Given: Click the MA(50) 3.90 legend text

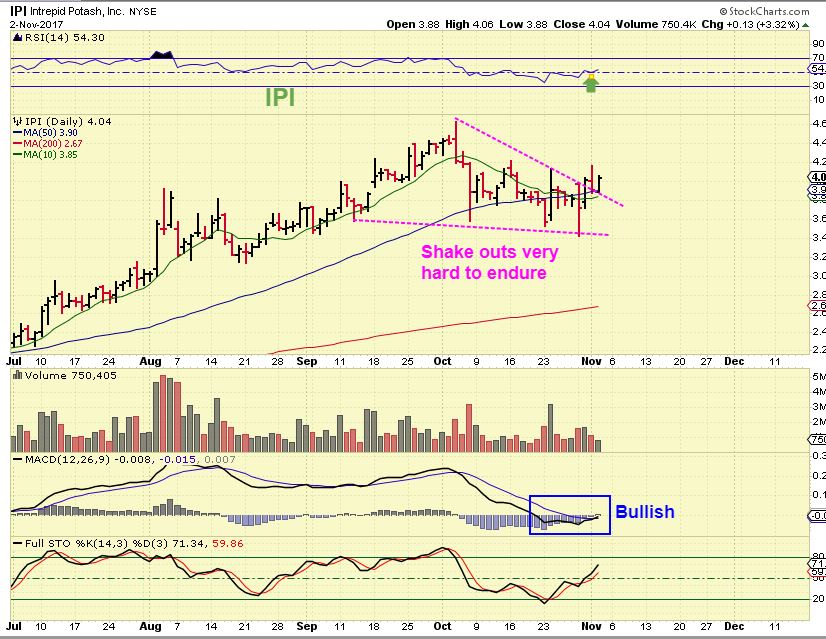Looking at the screenshot, I should click(x=51, y=133).
